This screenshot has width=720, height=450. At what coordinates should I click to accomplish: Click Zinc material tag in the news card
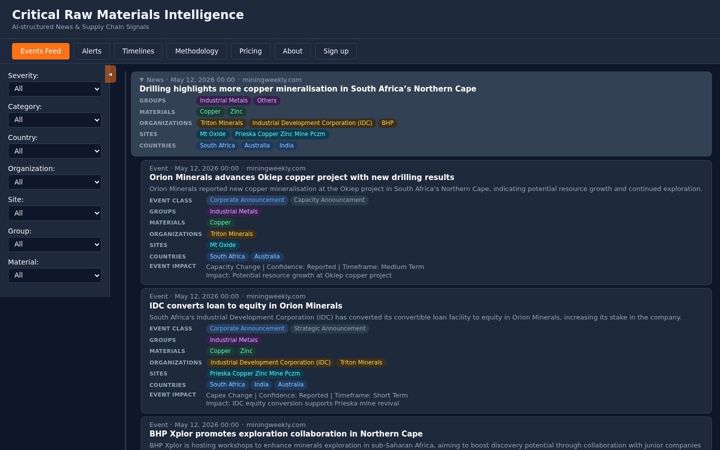point(236,112)
